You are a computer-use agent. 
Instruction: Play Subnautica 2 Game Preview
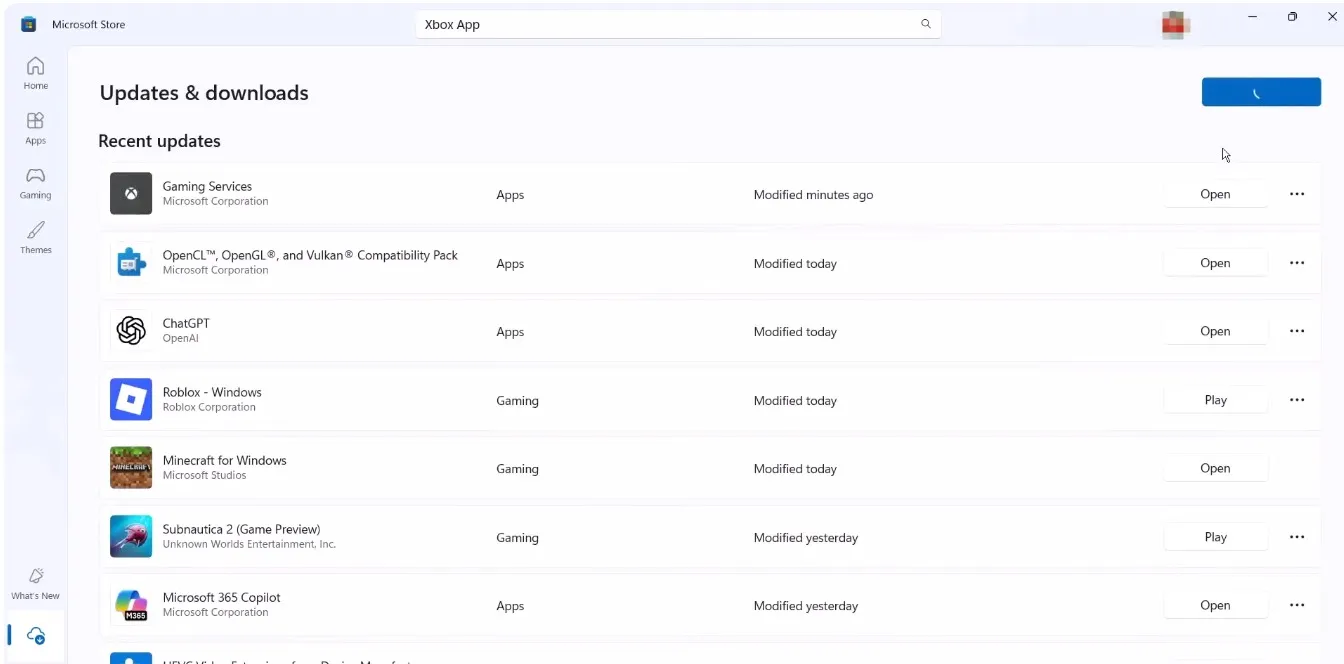click(1215, 537)
